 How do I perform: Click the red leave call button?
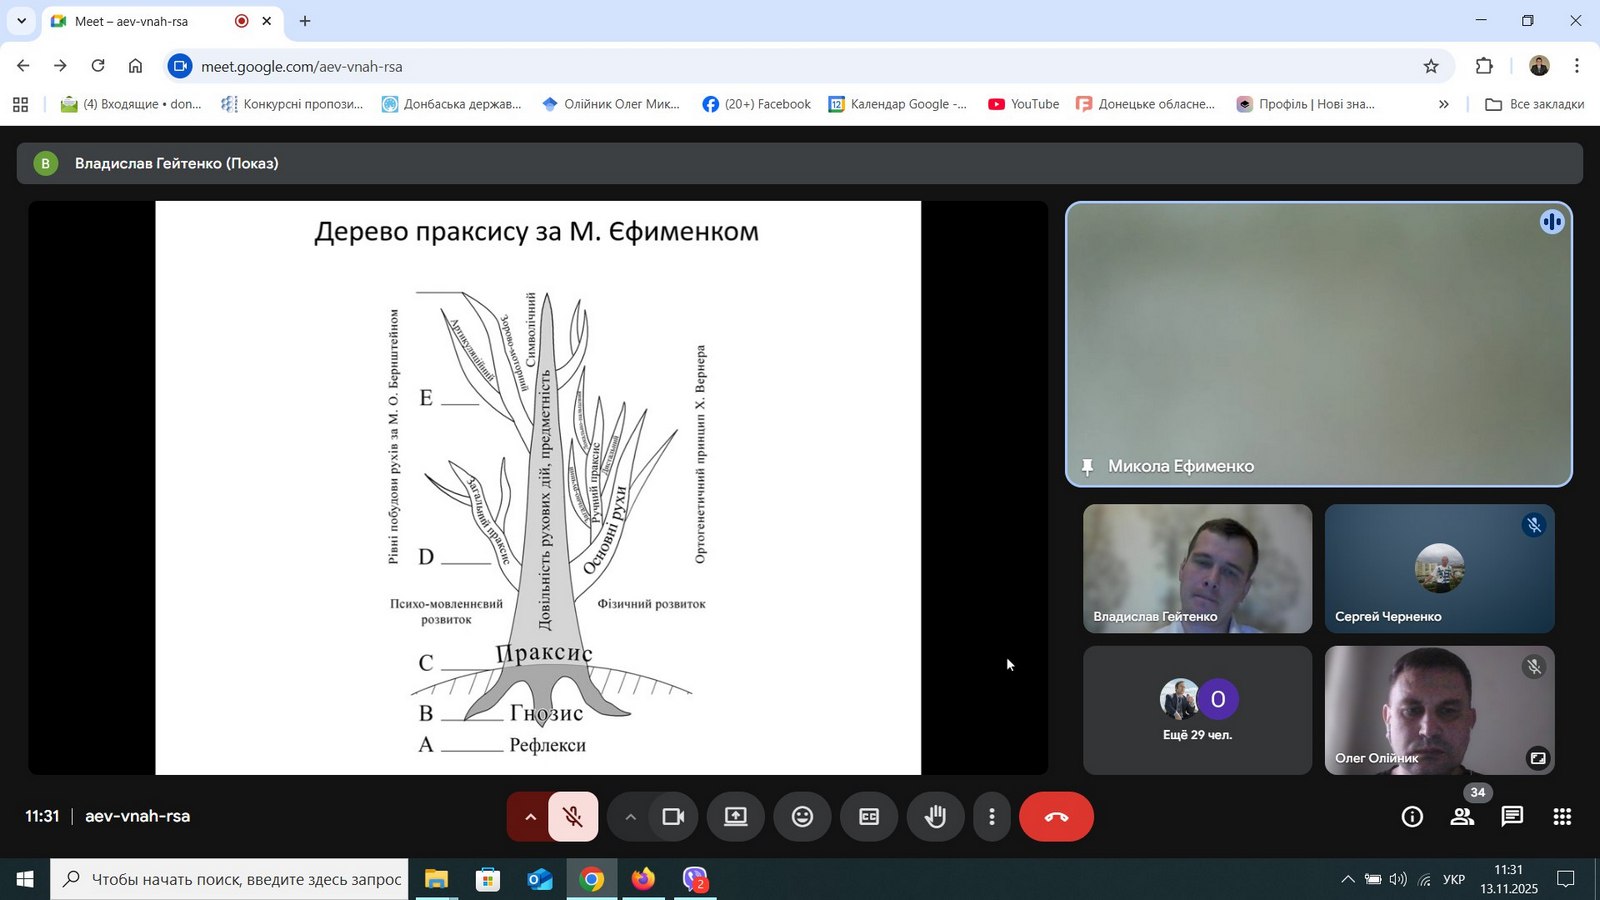coord(1056,817)
